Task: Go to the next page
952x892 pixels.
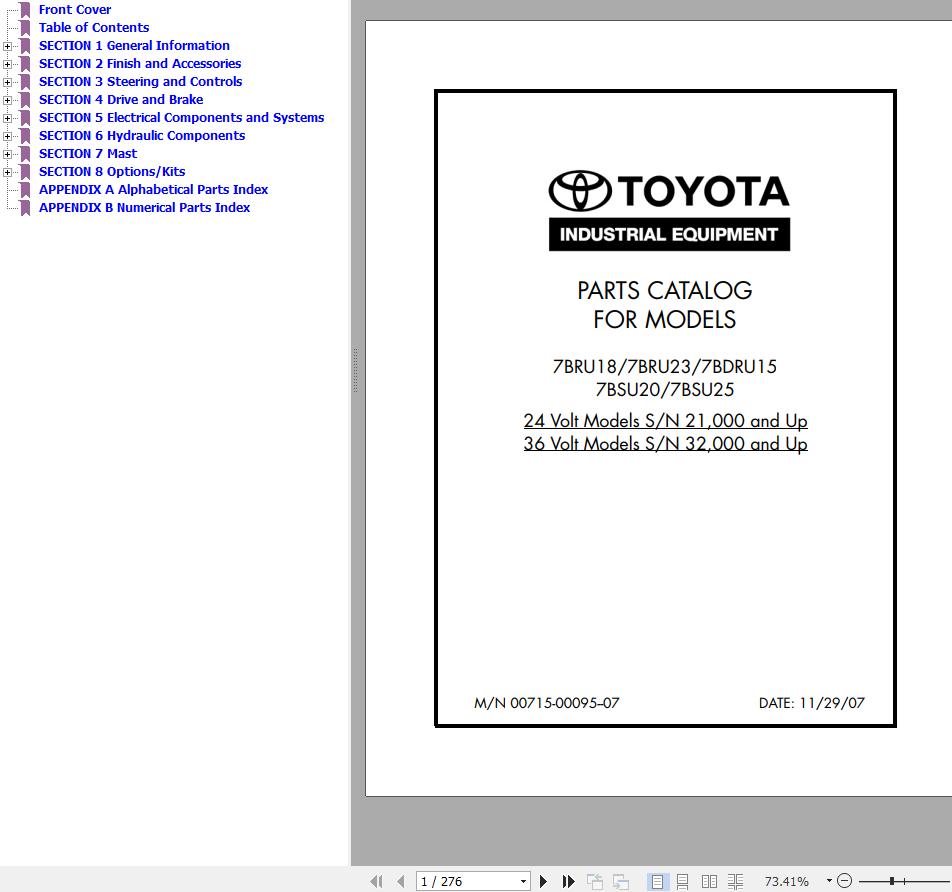Action: point(543,881)
